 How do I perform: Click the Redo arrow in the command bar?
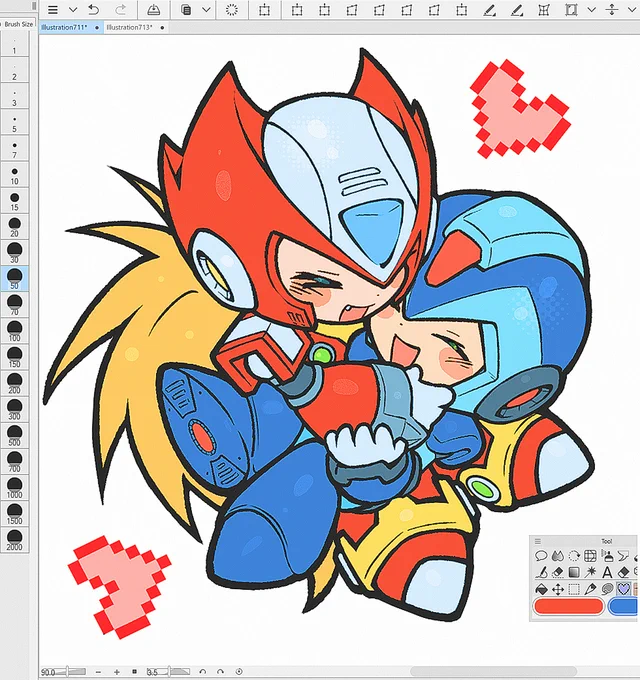(x=121, y=10)
